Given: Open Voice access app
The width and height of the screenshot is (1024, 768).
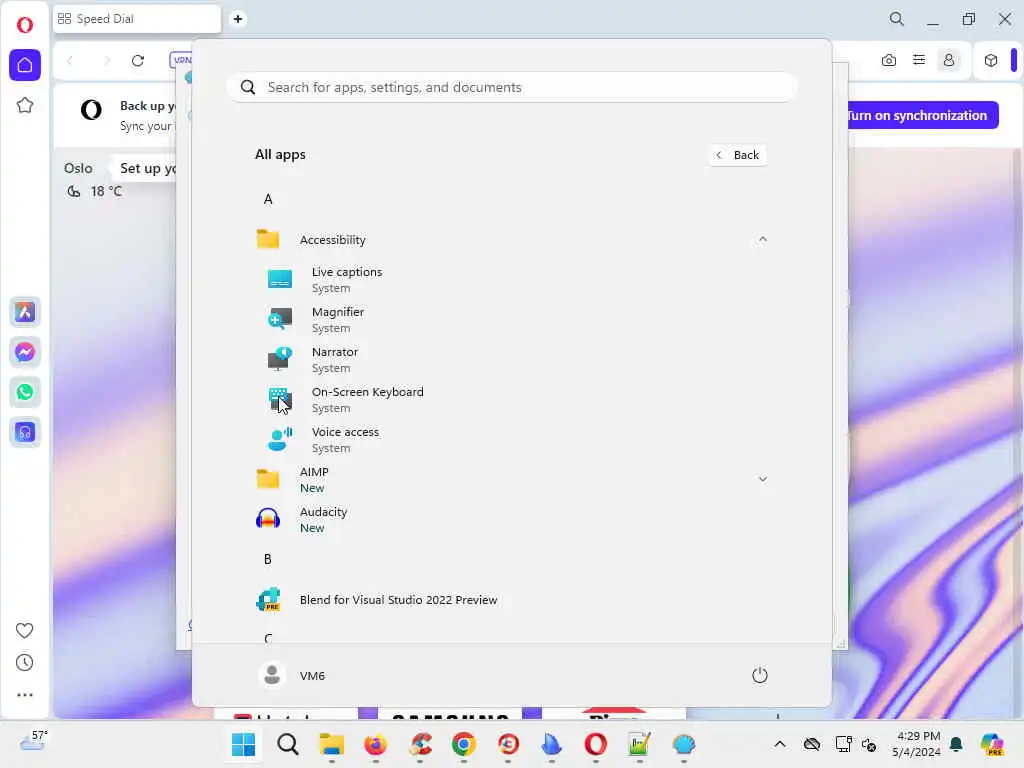Looking at the screenshot, I should tap(509, 439).
